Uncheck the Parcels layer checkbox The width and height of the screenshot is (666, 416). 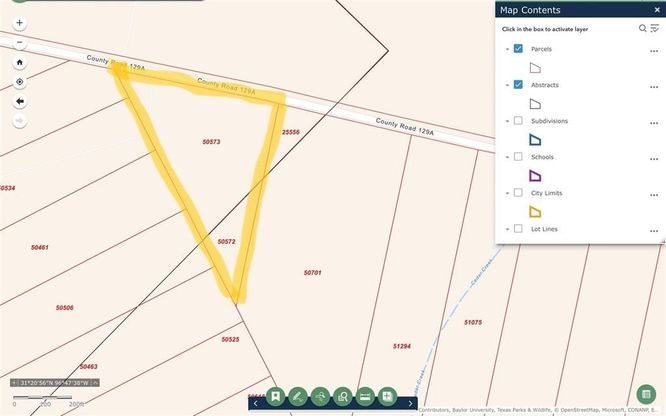click(518, 49)
